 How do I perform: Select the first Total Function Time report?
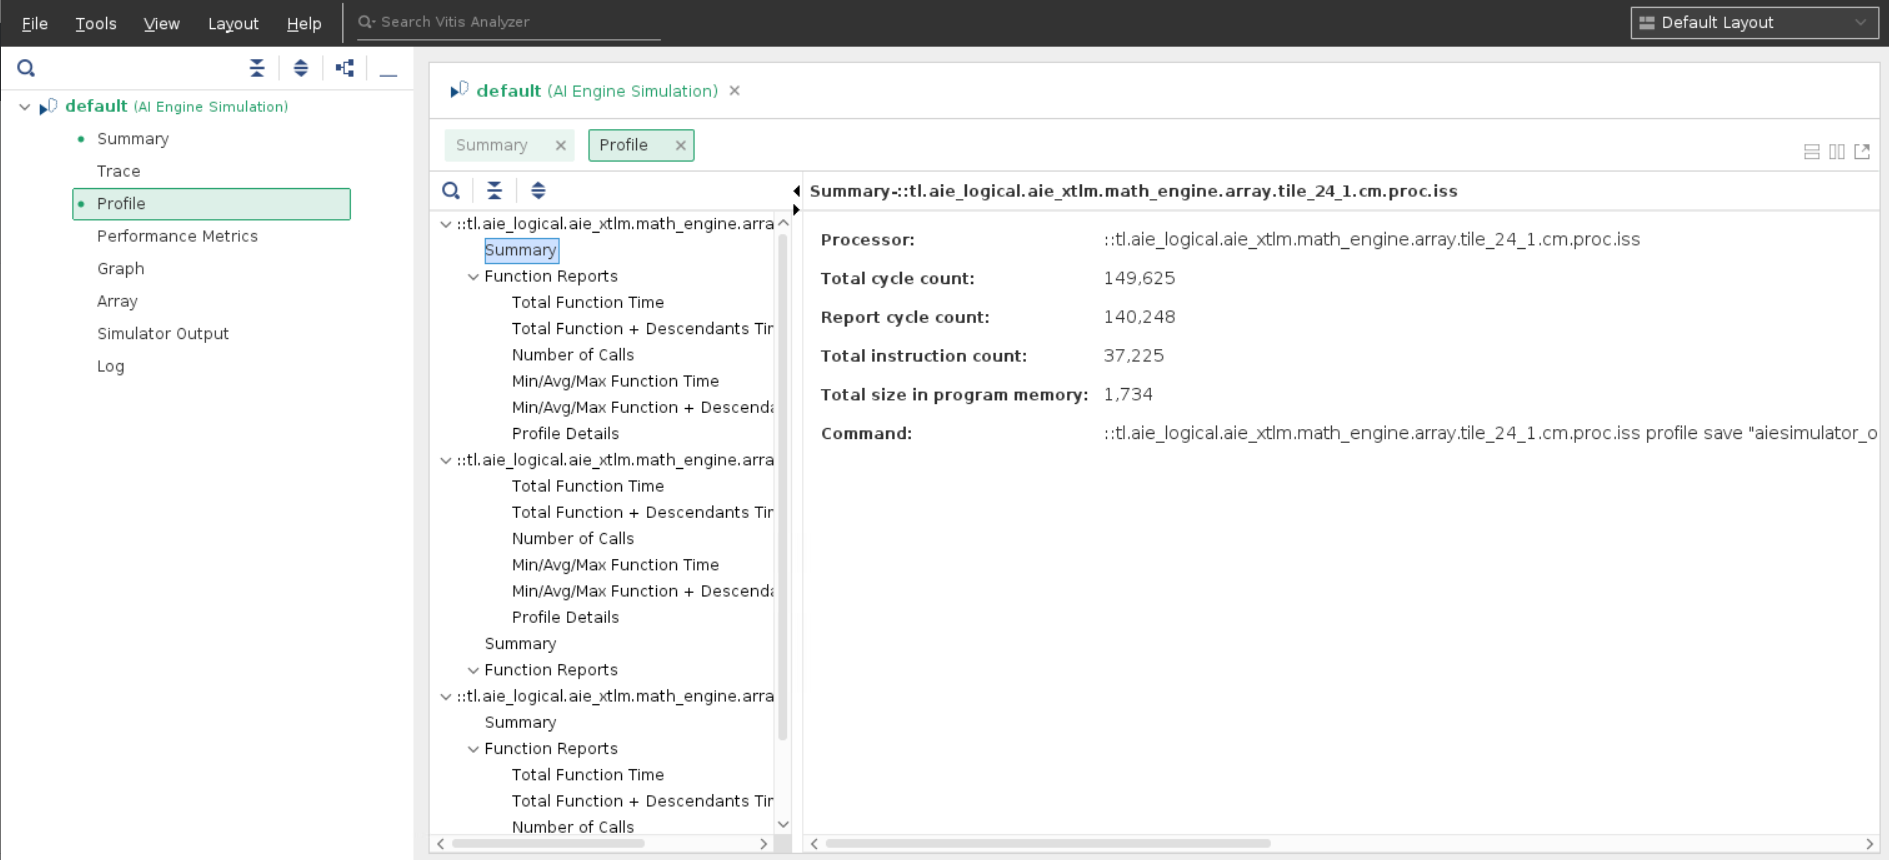click(x=588, y=303)
